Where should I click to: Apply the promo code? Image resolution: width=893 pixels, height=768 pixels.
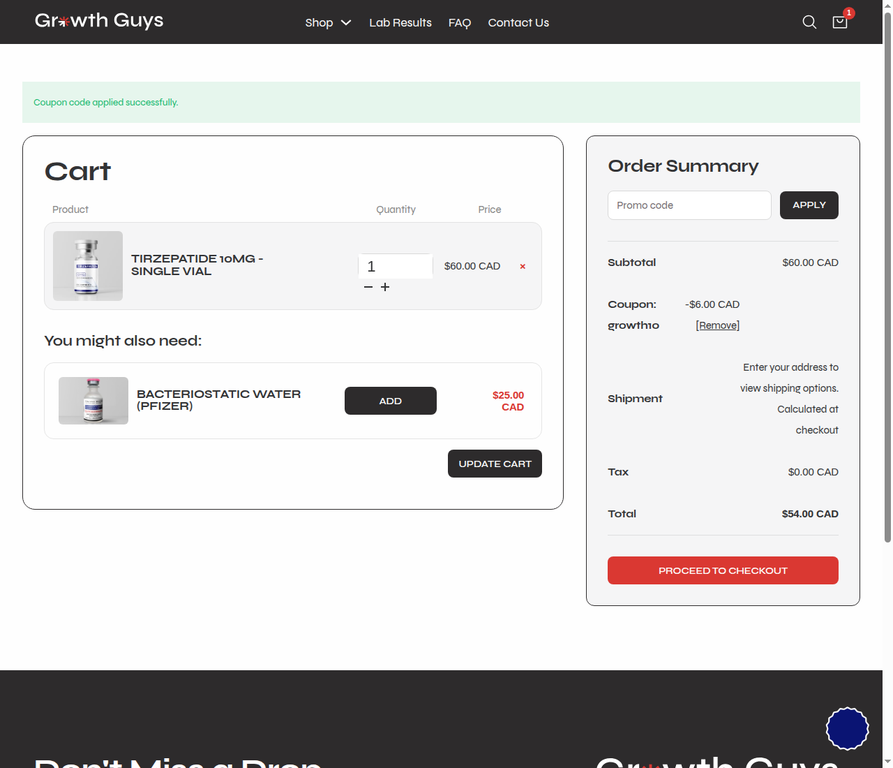(809, 205)
